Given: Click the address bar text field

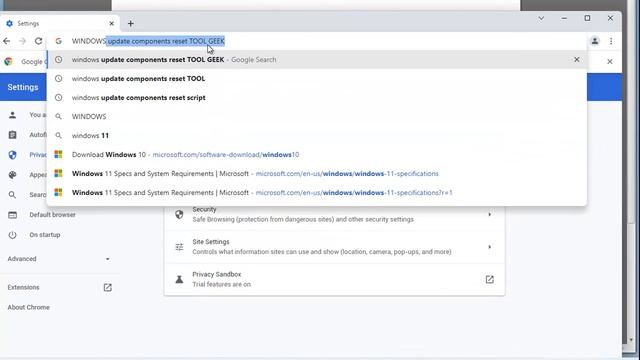Looking at the screenshot, I should (318, 41).
